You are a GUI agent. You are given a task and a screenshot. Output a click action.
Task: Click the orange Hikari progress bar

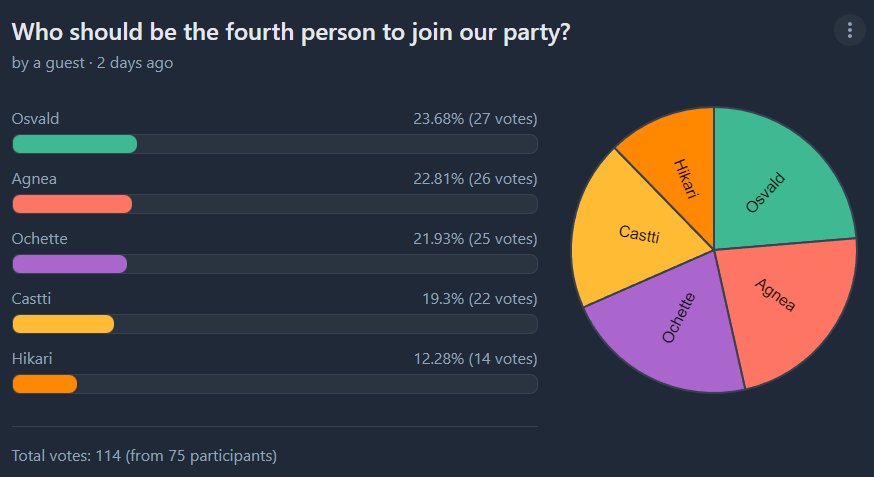pos(45,384)
